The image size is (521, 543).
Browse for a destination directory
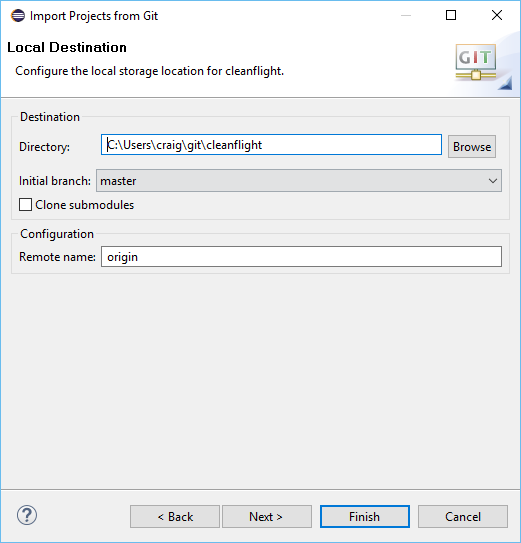click(x=472, y=146)
